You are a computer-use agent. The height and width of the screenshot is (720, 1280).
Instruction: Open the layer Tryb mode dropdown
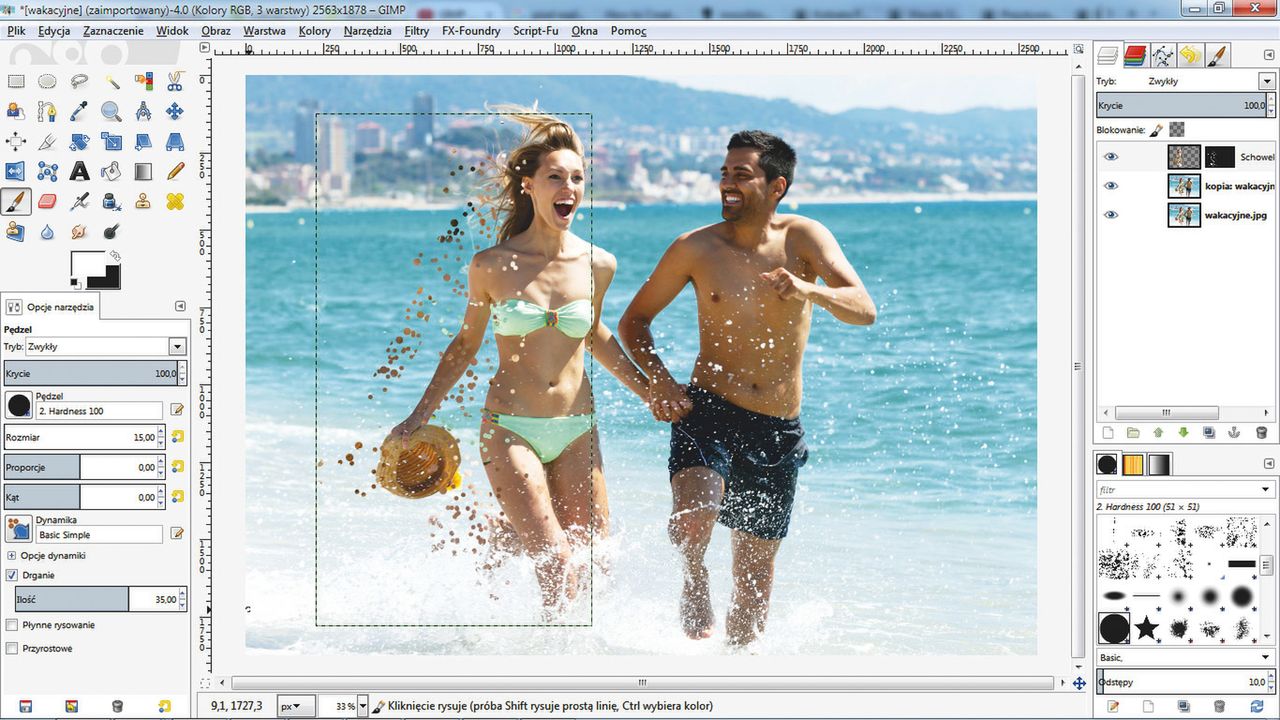[x=1266, y=81]
